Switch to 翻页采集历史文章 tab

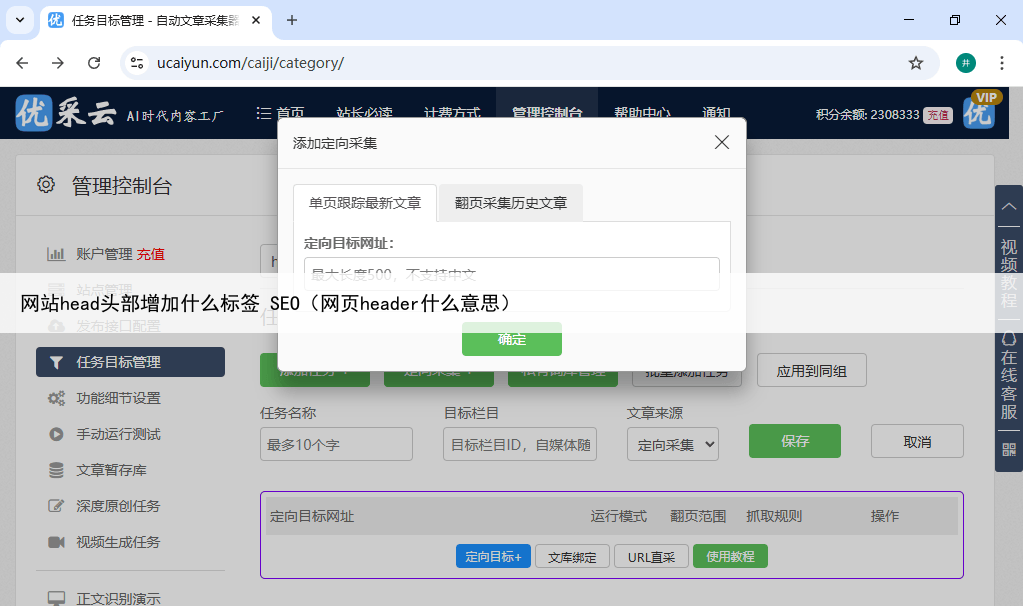click(510, 203)
